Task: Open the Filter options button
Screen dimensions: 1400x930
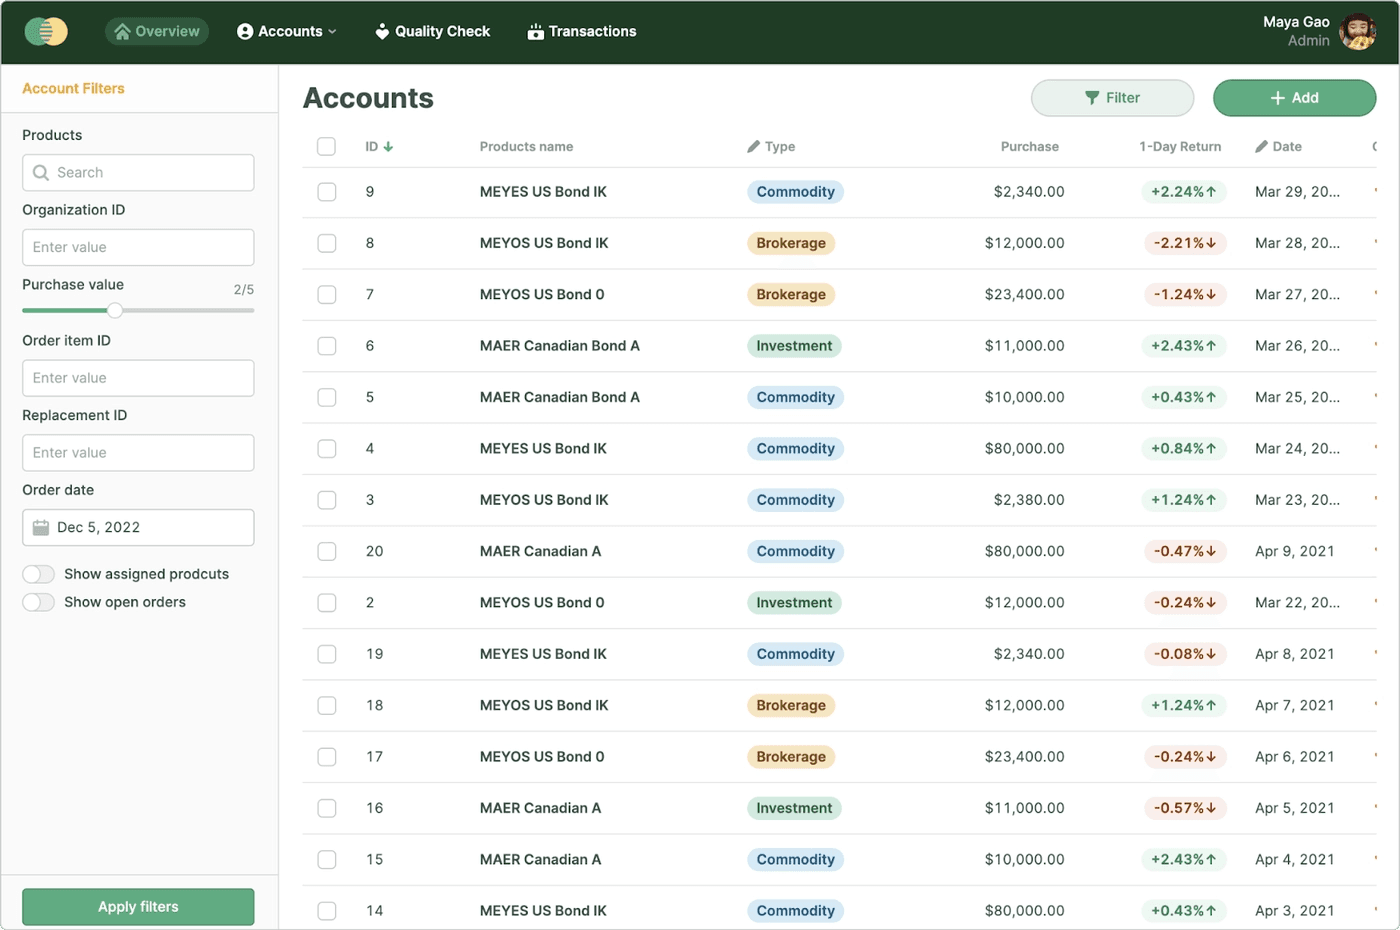Action: point(1112,98)
